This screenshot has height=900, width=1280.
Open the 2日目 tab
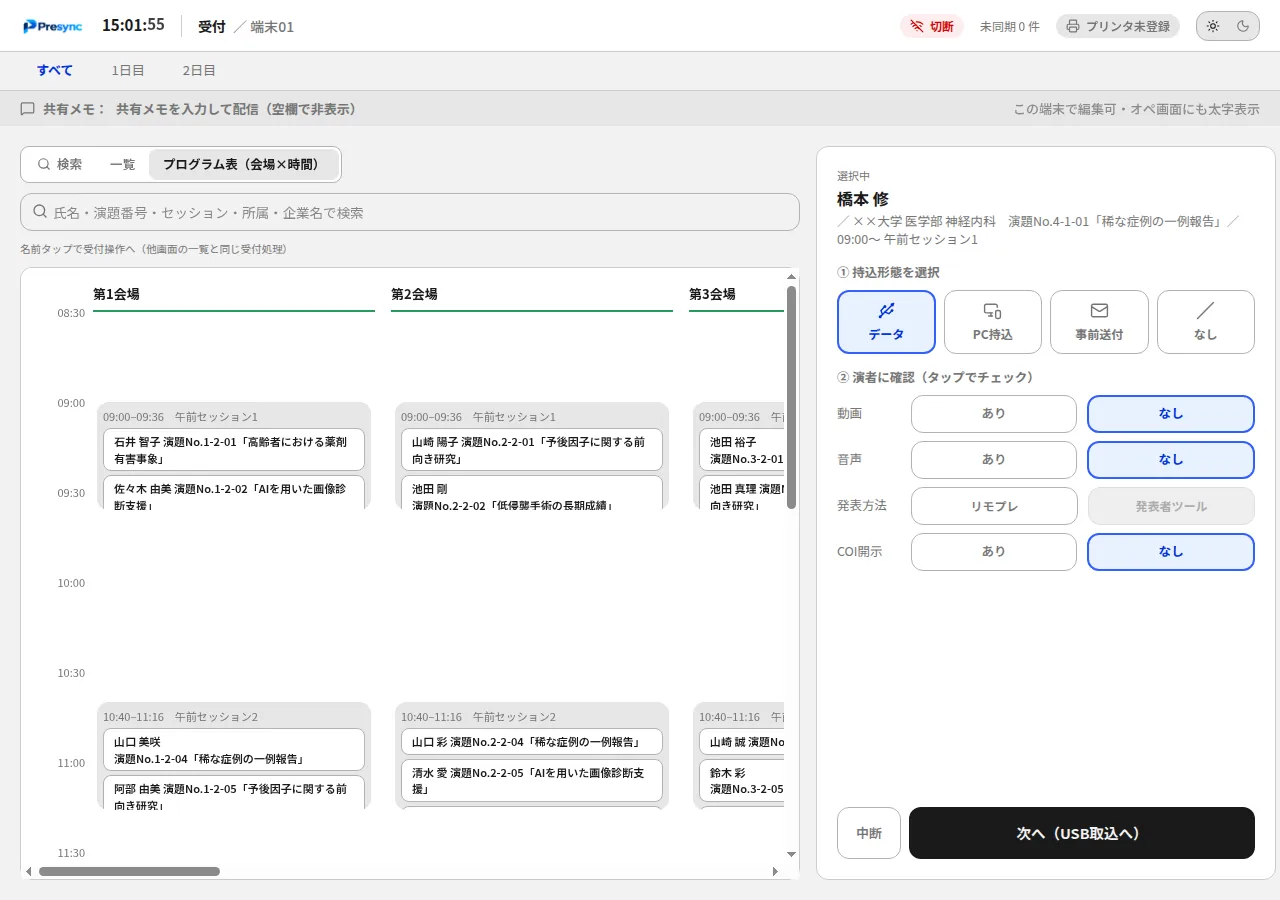click(x=199, y=71)
